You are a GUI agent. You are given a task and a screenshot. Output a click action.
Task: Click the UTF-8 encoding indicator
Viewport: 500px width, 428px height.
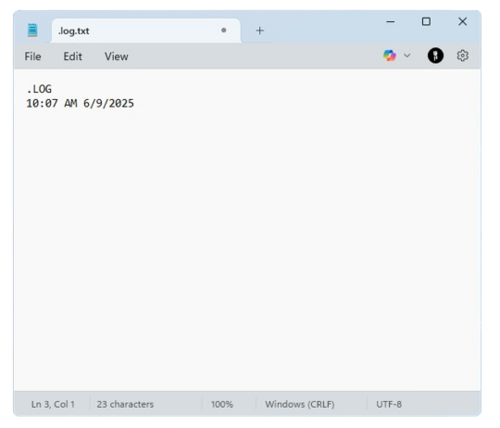389,404
